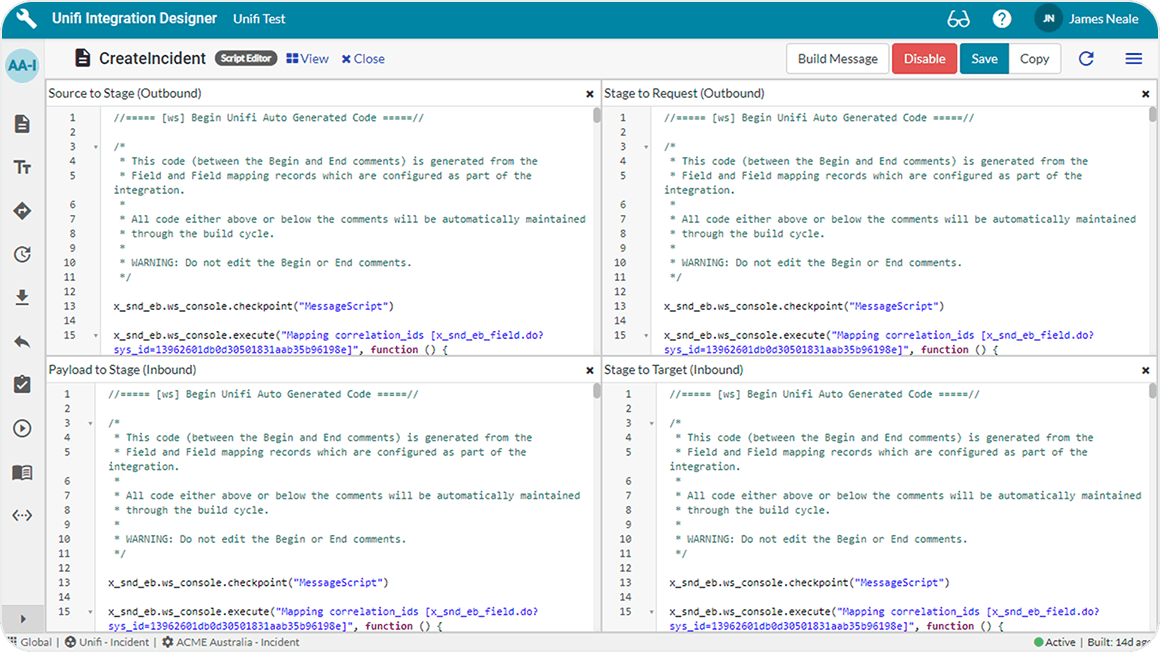Click Built: 14d ago status text
The height and width of the screenshot is (652, 1160).
click(x=1119, y=642)
